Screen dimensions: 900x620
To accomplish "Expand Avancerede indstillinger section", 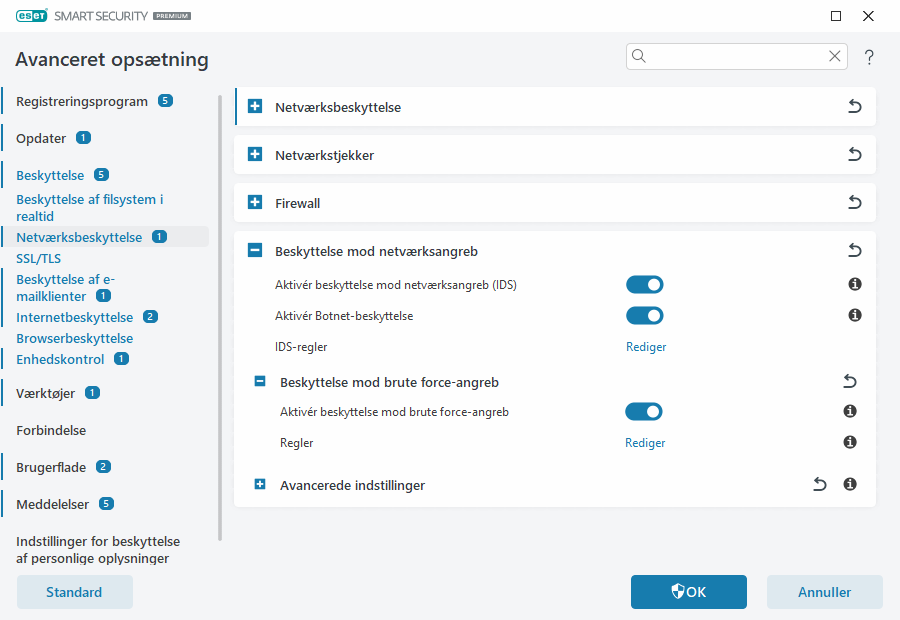I will click(260, 485).
